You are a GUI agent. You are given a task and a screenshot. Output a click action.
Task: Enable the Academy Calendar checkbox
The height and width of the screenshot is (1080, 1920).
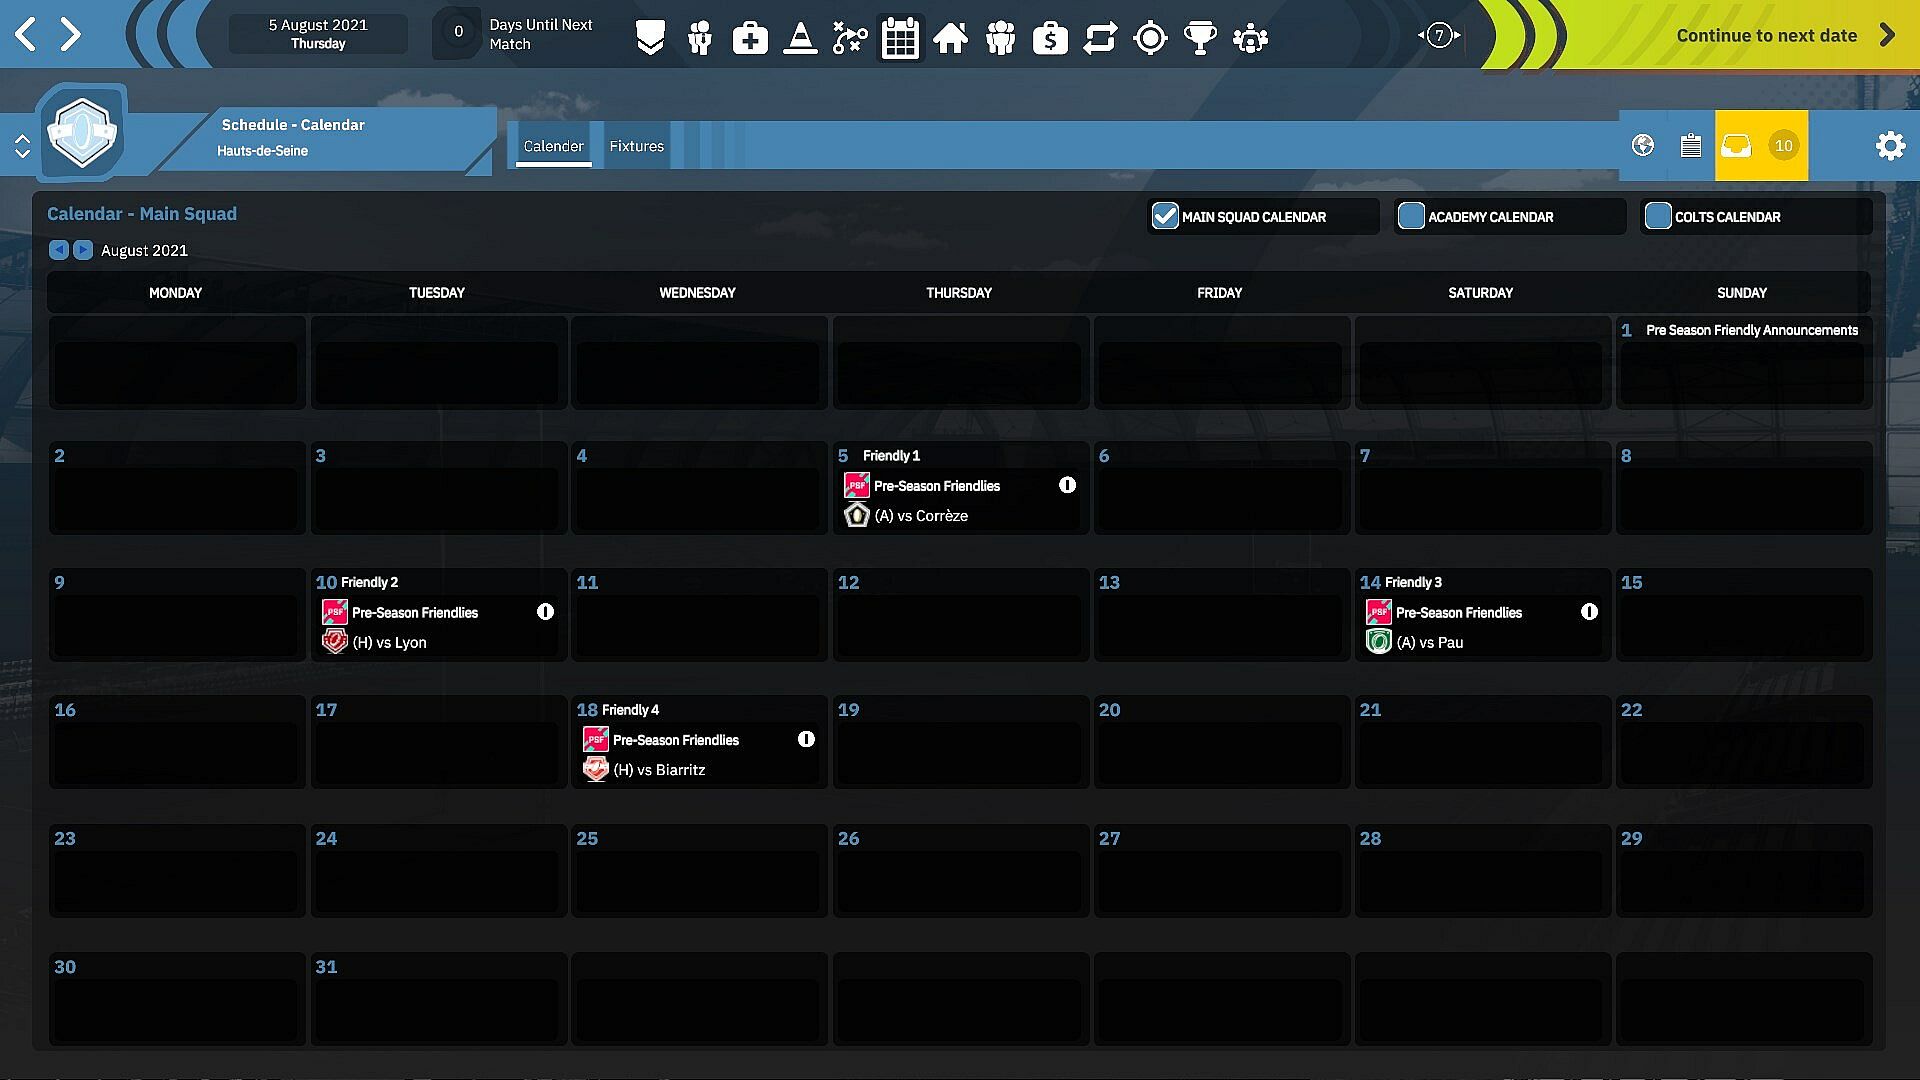click(1411, 216)
